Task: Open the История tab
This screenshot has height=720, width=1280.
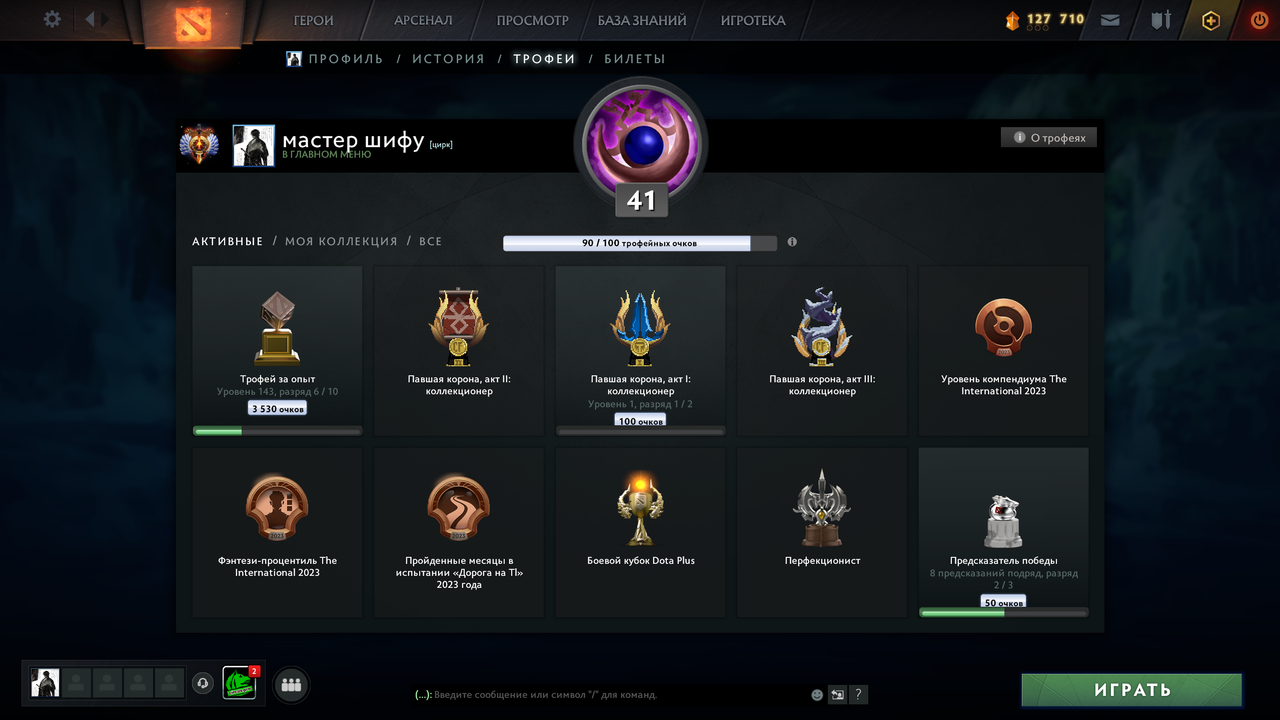Action: 448,59
